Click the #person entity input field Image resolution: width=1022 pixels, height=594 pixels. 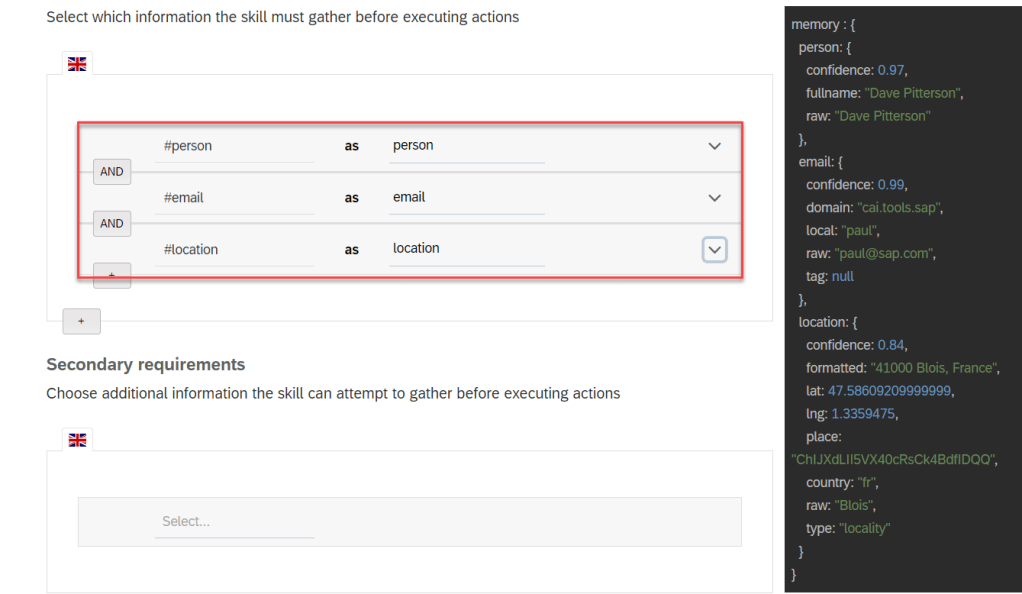tap(235, 146)
